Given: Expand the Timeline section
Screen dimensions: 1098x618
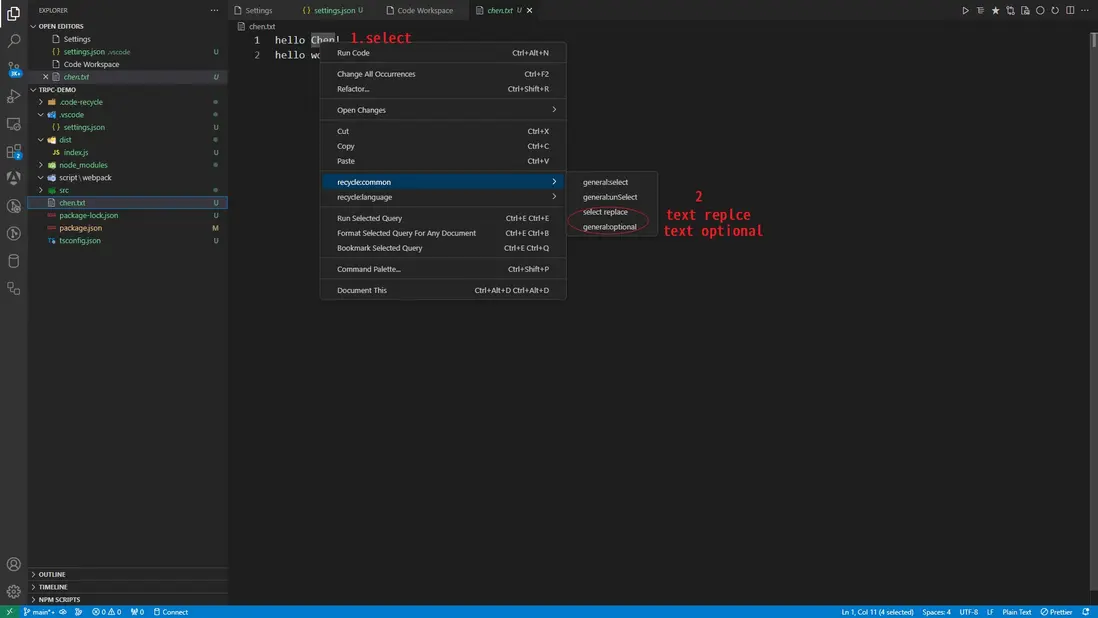Looking at the screenshot, I should [33, 587].
